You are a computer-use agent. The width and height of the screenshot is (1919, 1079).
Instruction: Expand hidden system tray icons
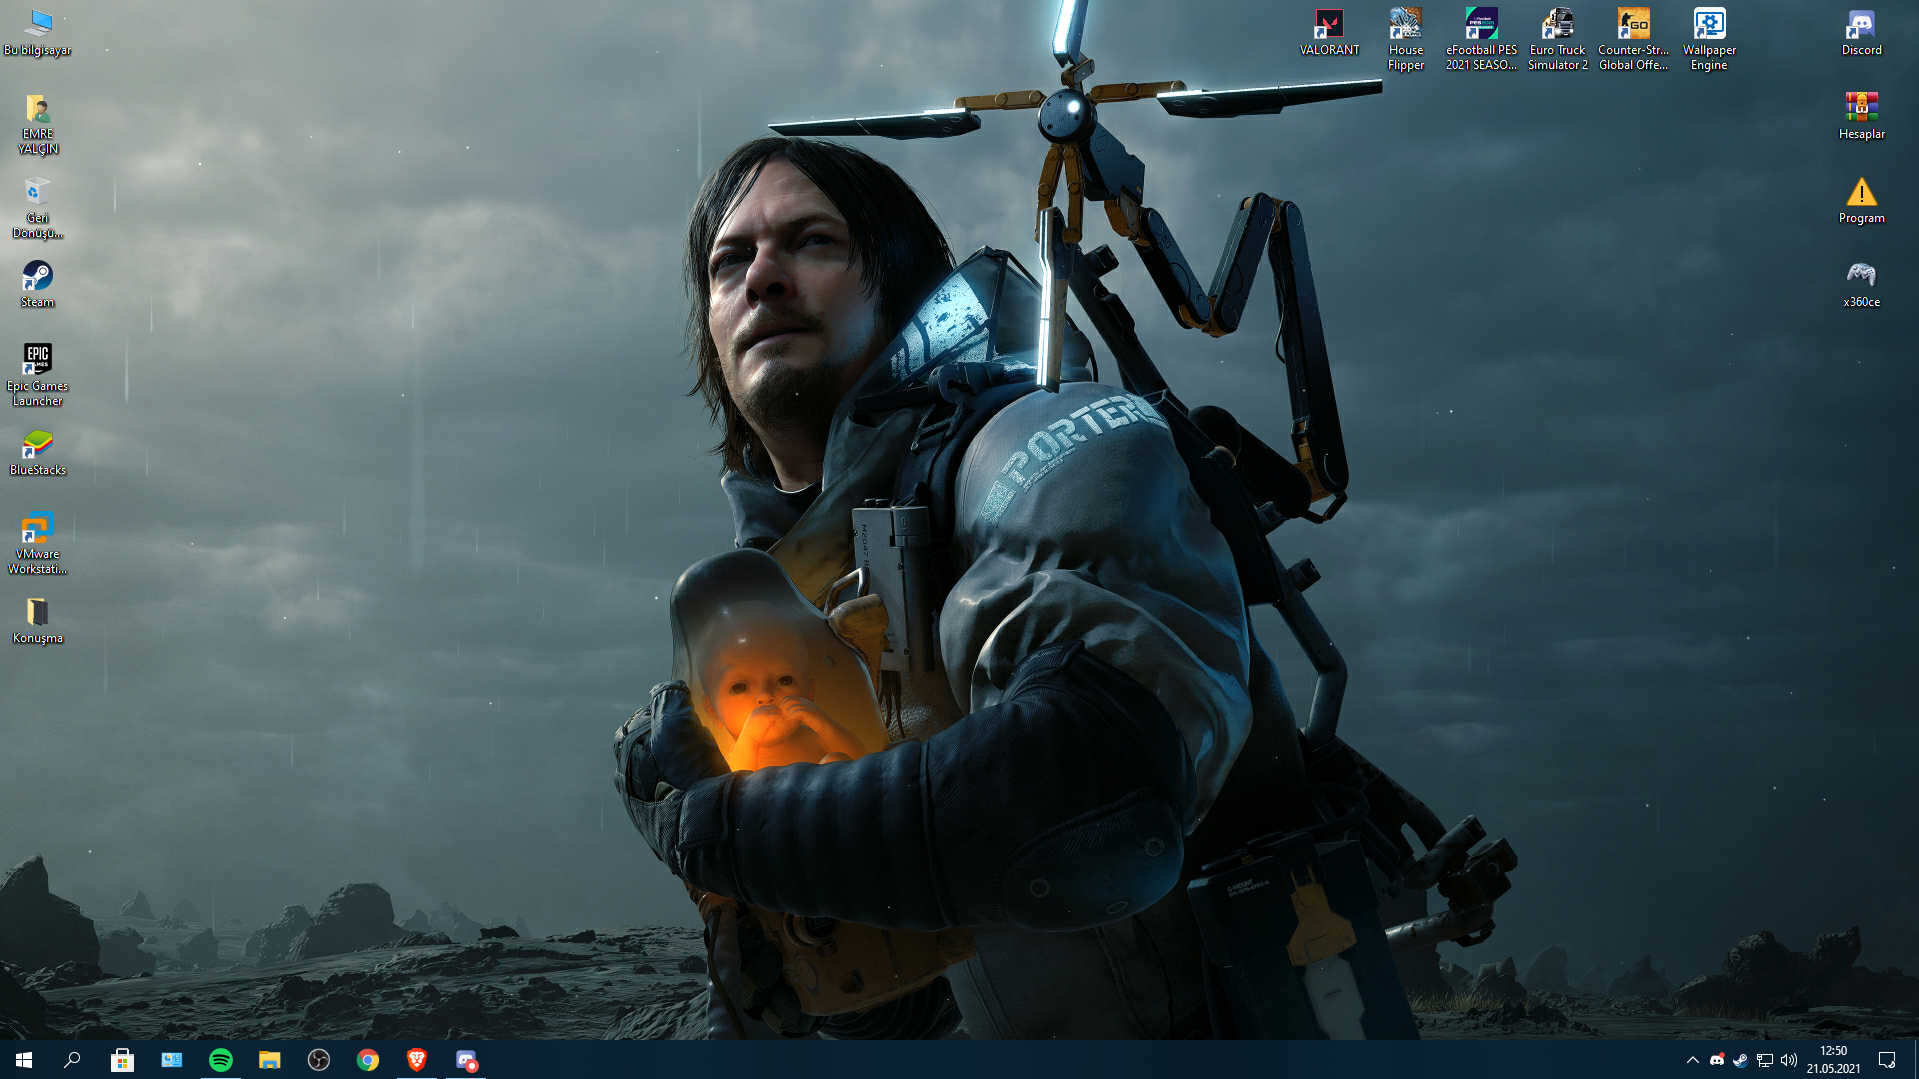(1692, 1060)
